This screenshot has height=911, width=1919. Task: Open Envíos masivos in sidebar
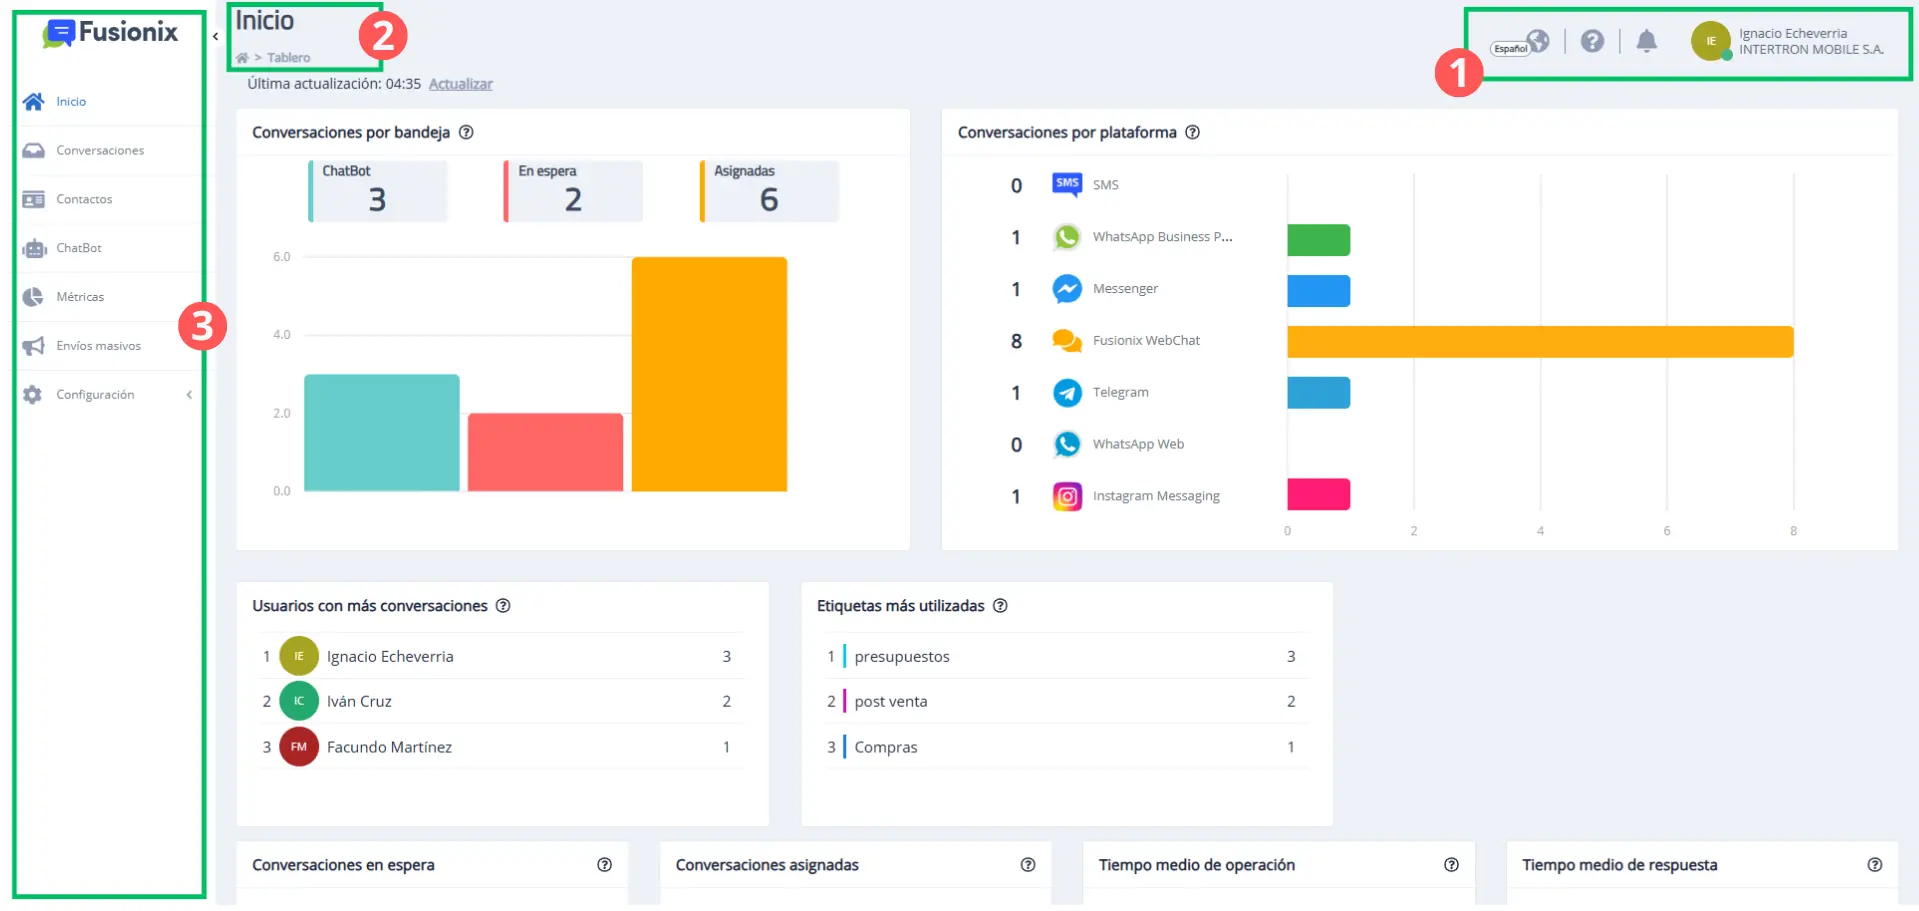click(98, 346)
